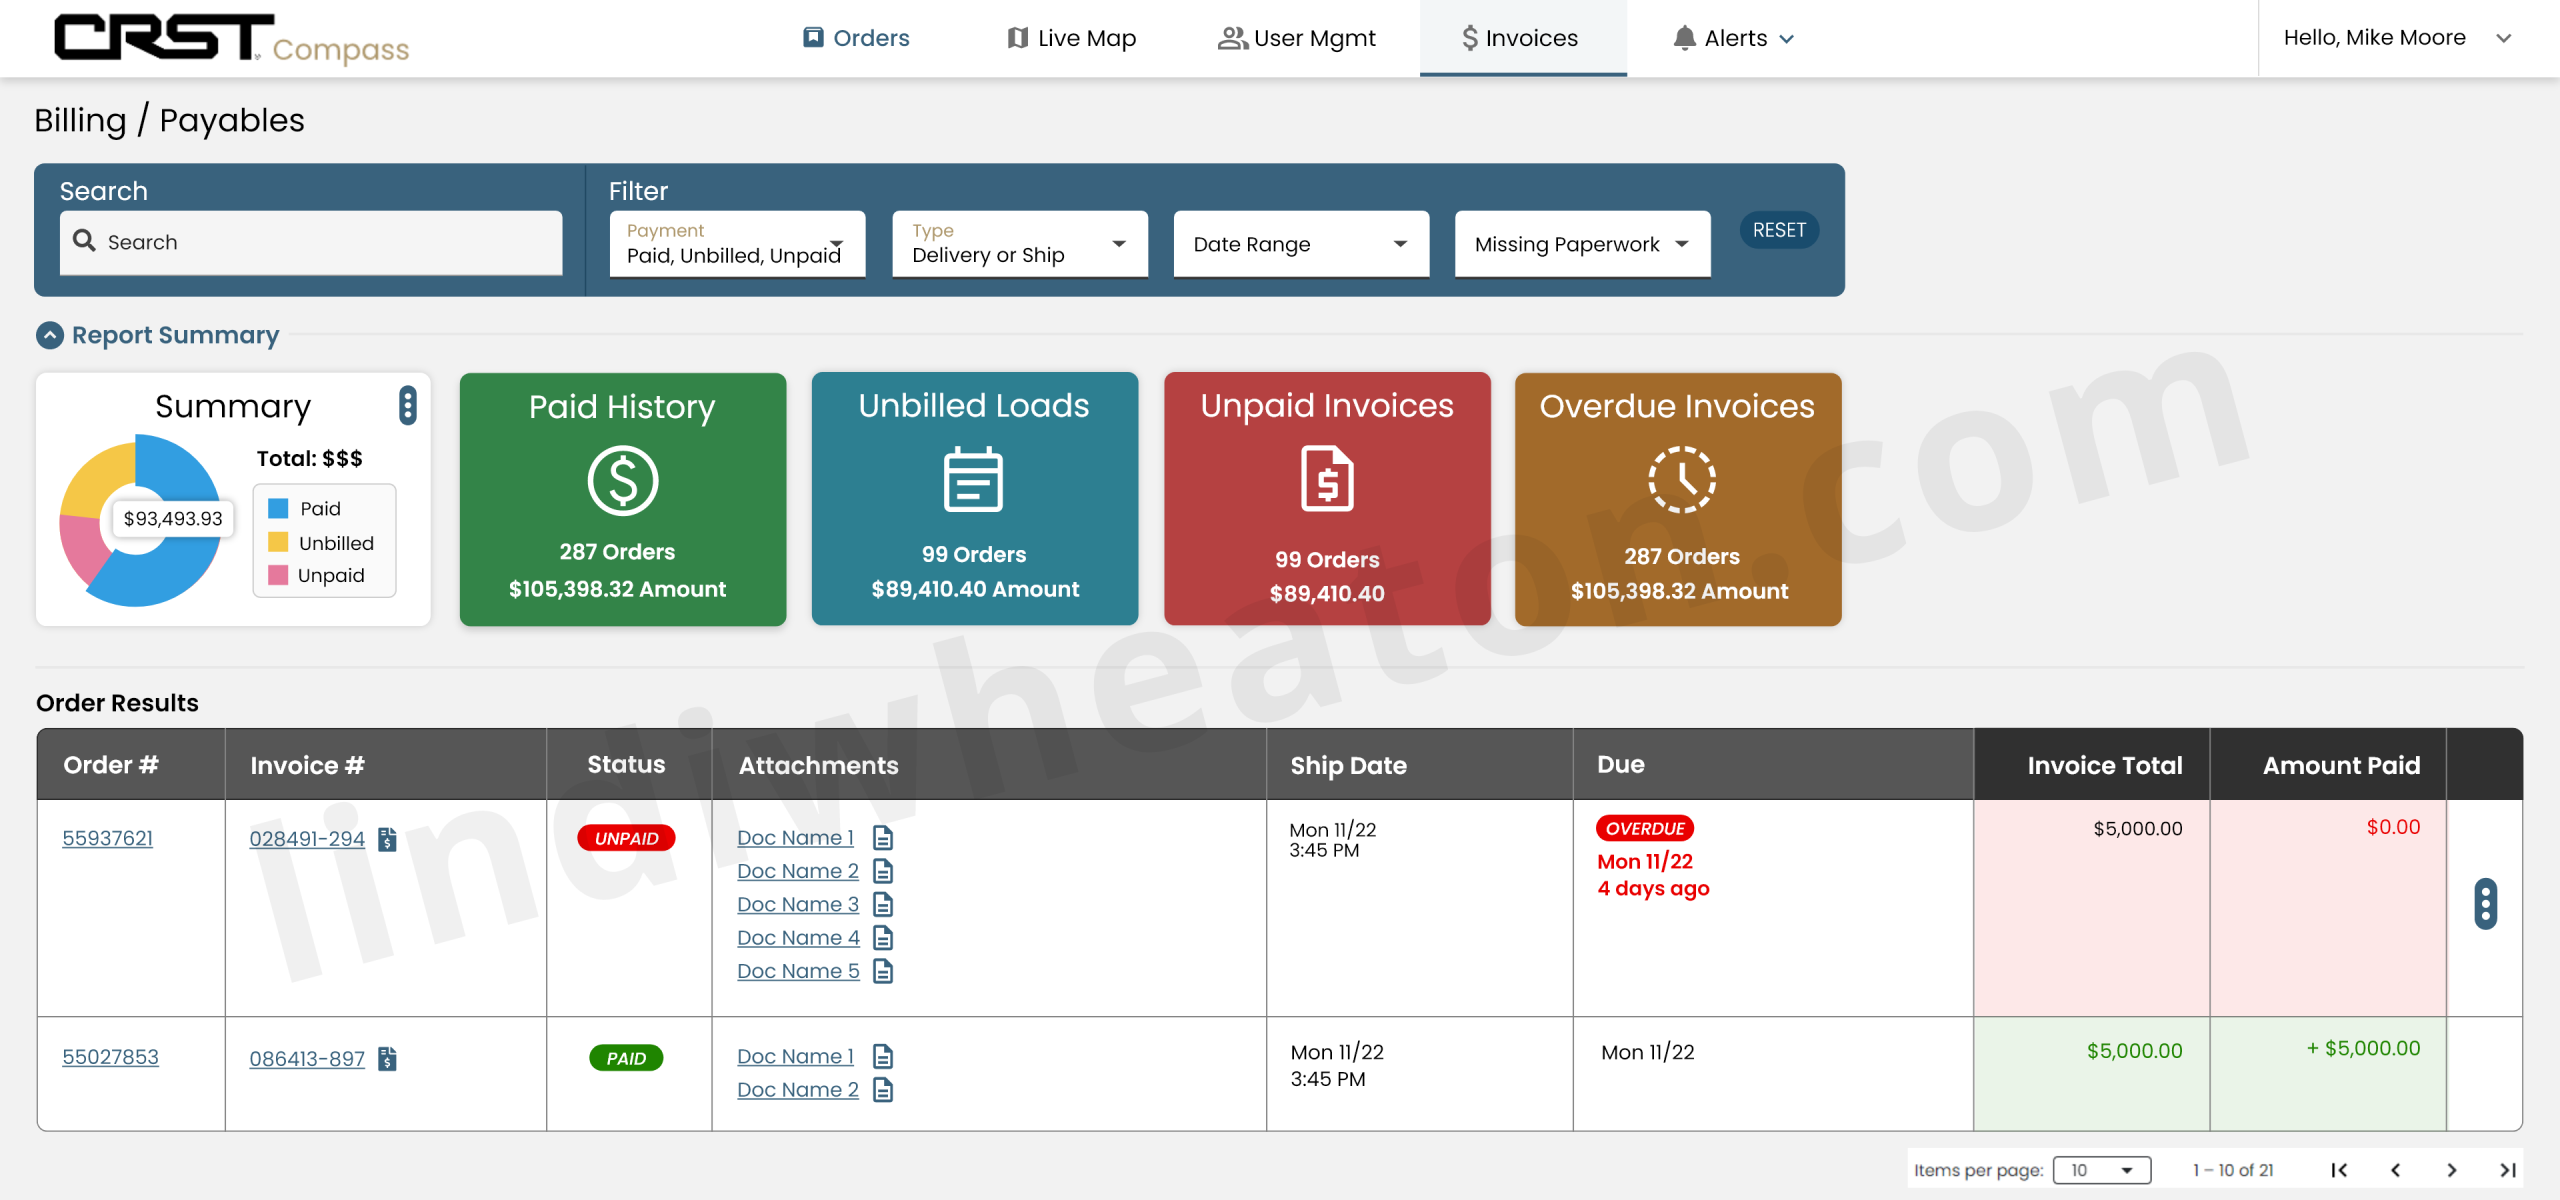
Task: Click the Paid History dollar icon
Action: (x=622, y=480)
